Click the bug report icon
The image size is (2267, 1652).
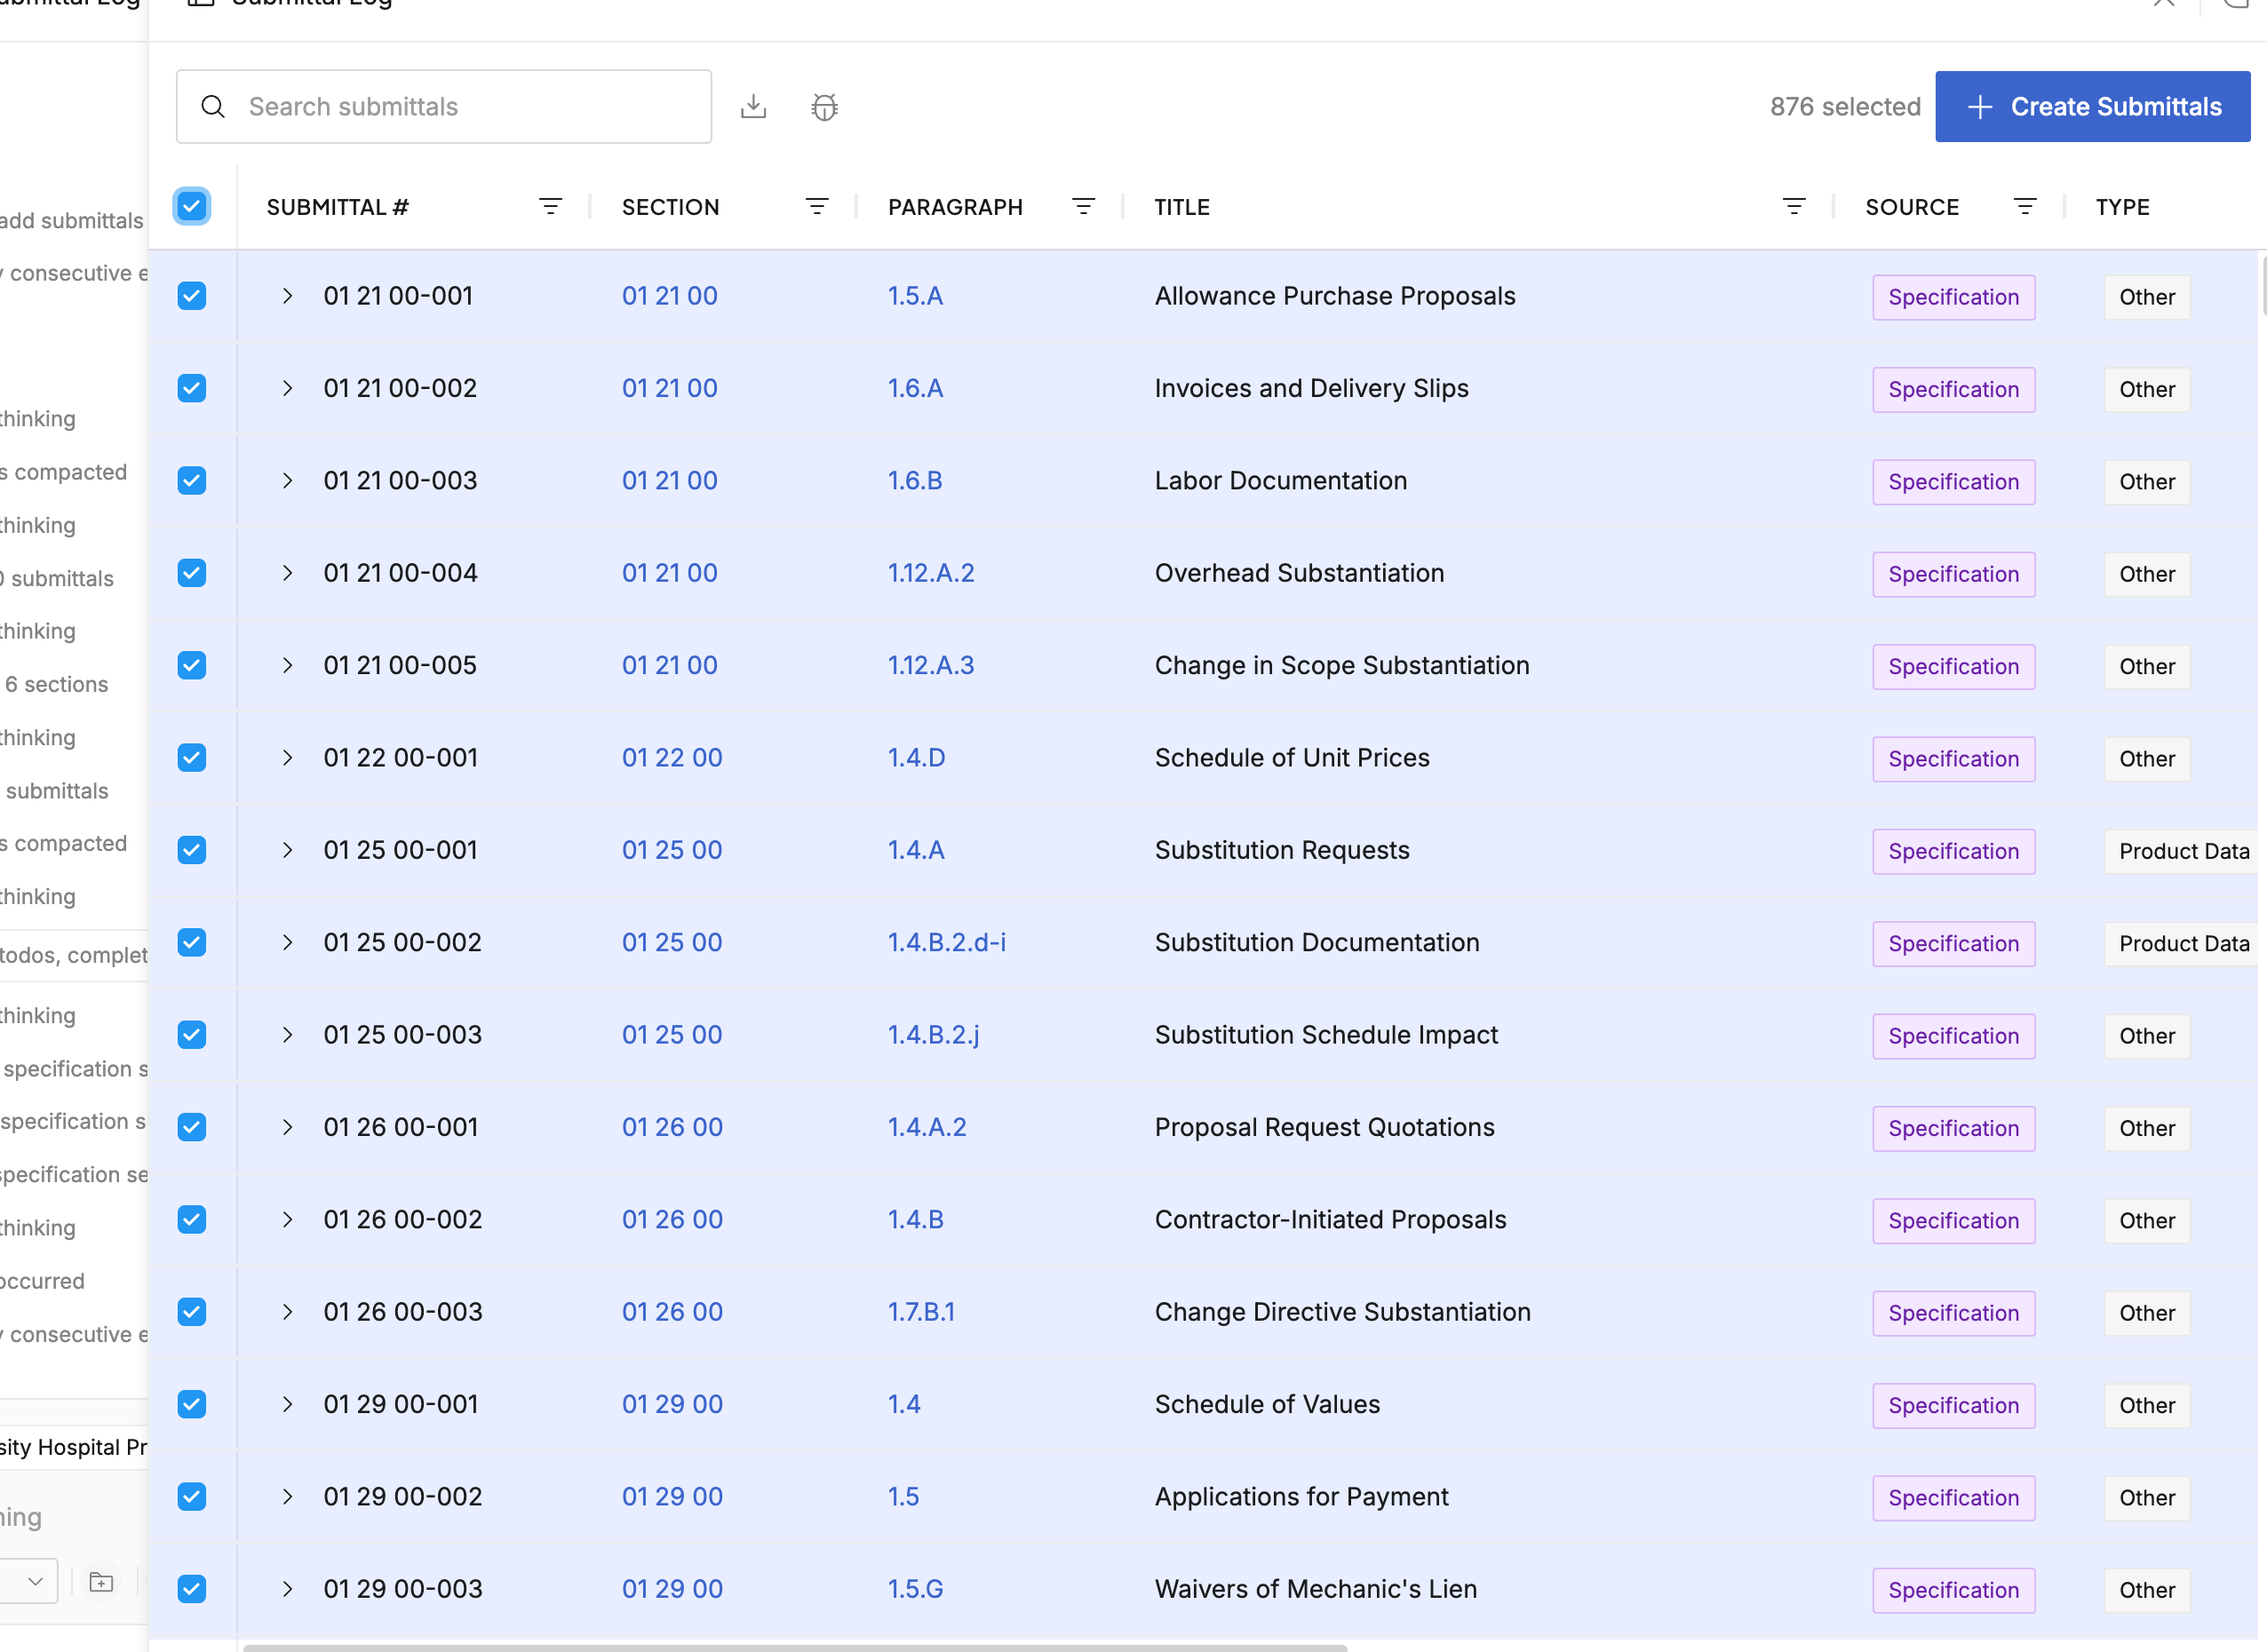click(824, 106)
